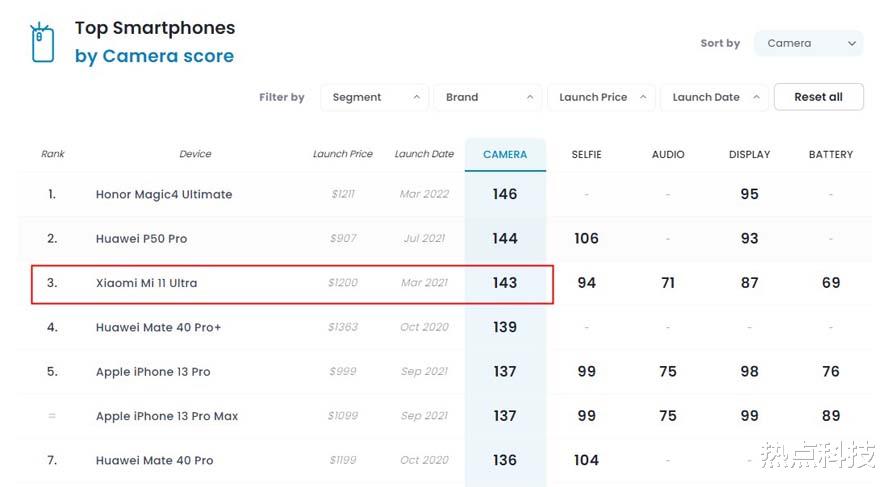Open the Huawei P50 Pro entry
Viewport: 890px width, 487px height.
point(141,239)
